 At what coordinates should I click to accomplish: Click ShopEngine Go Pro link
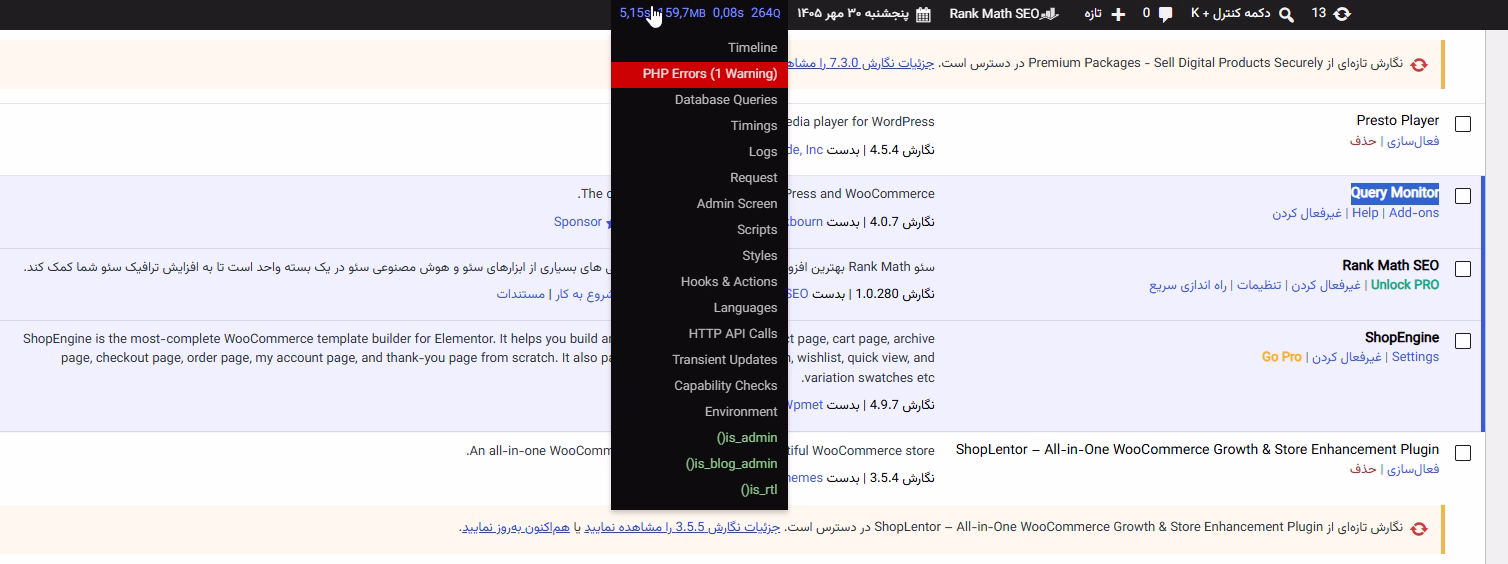click(1282, 357)
